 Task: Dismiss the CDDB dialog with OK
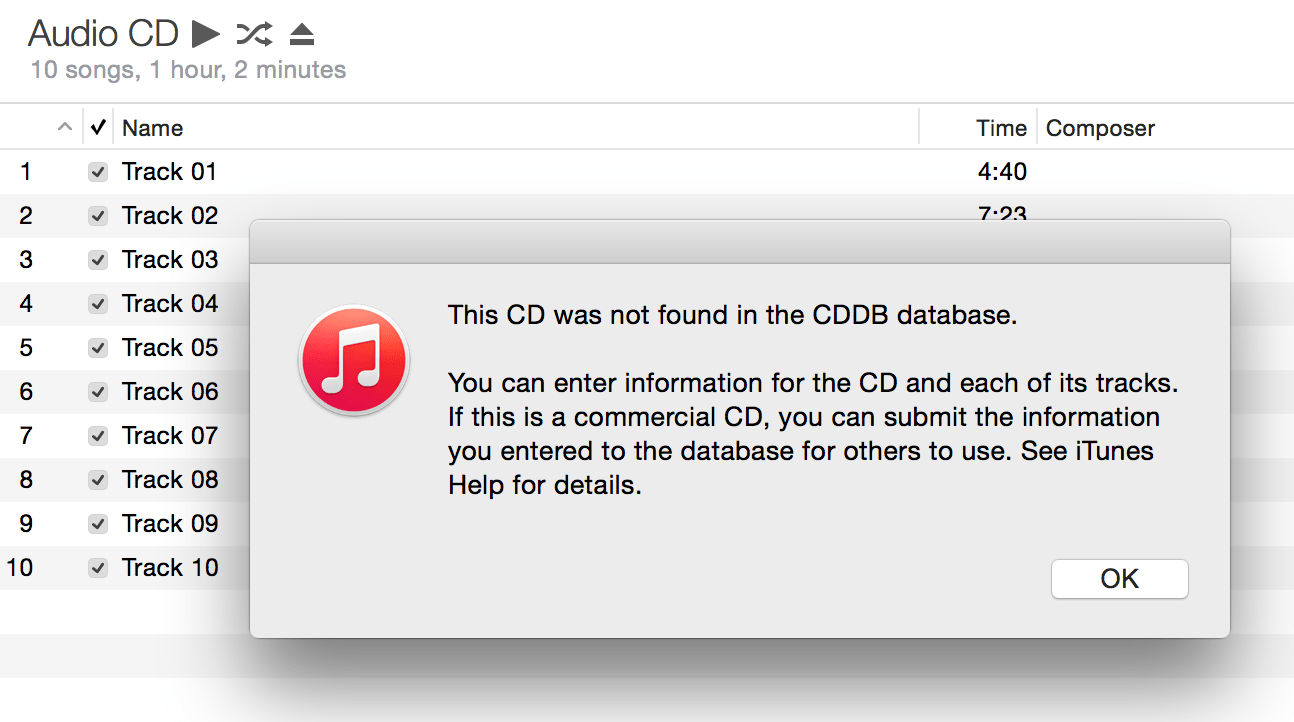point(1119,578)
